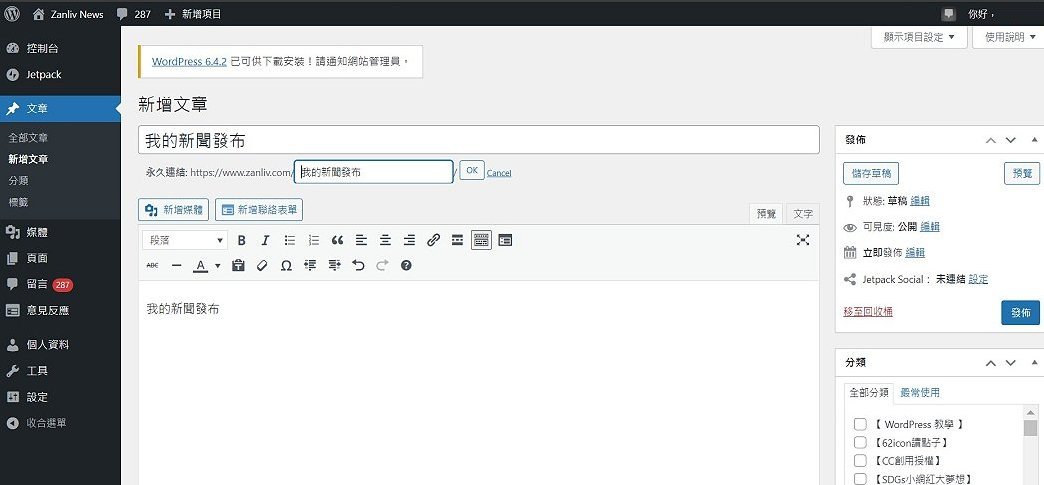Enable distraction-free fullscreen writing mode
Image resolution: width=1044 pixels, height=485 pixels.
(x=803, y=241)
